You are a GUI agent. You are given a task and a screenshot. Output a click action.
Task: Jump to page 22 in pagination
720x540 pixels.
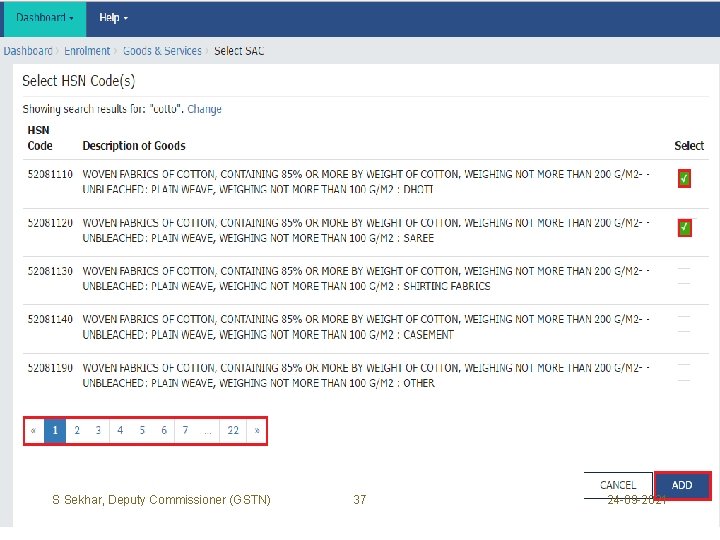233,431
